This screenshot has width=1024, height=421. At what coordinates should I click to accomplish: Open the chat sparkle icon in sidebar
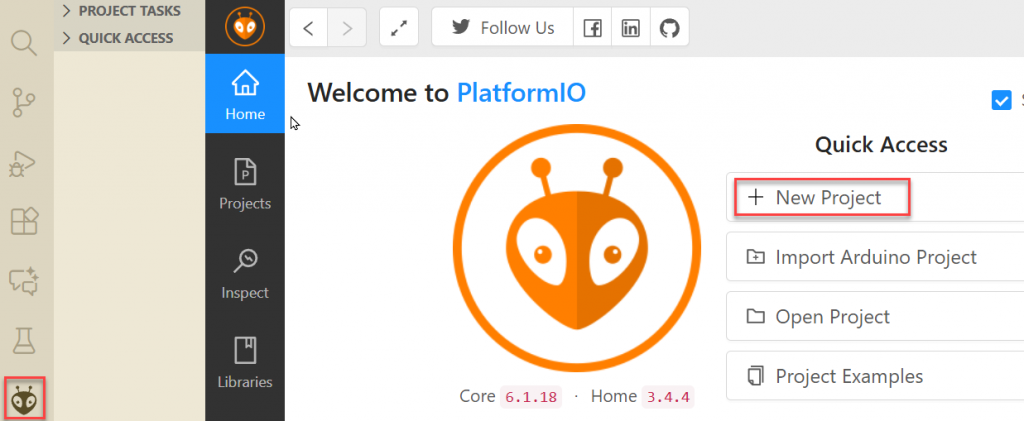click(x=25, y=281)
